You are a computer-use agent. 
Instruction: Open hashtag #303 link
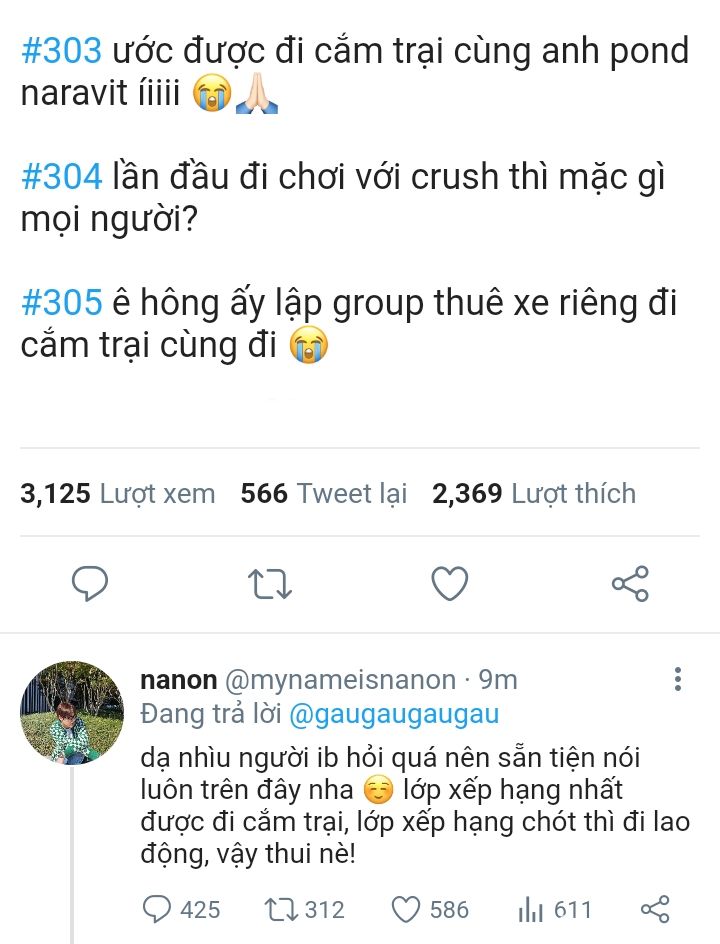tap(61, 51)
